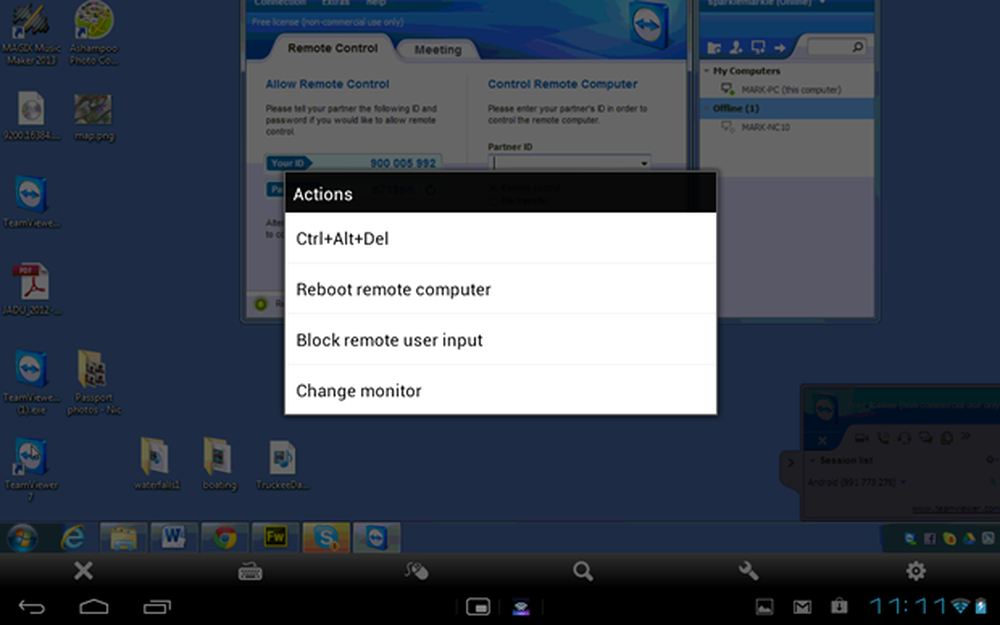Tap the screenshot capture icon in the navigation bar
1000x625 pixels.
tap(478, 607)
